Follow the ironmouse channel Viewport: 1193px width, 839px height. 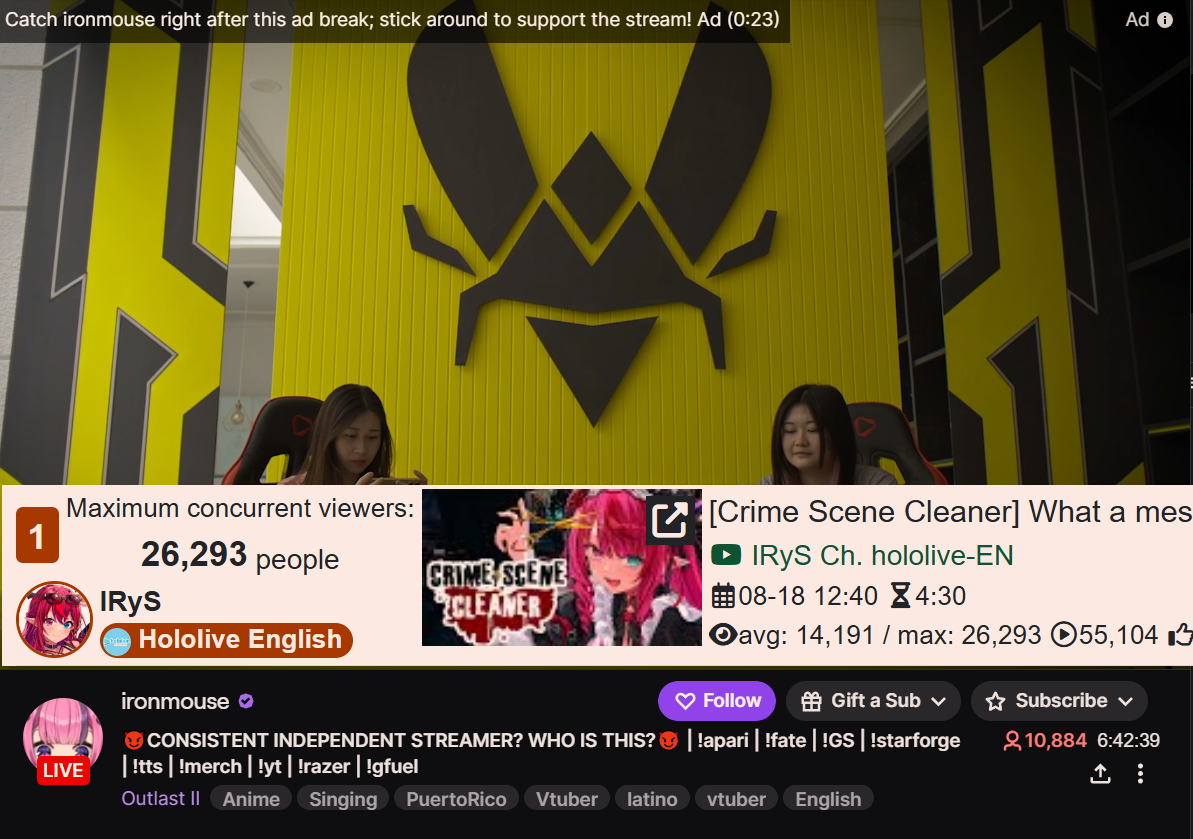717,701
